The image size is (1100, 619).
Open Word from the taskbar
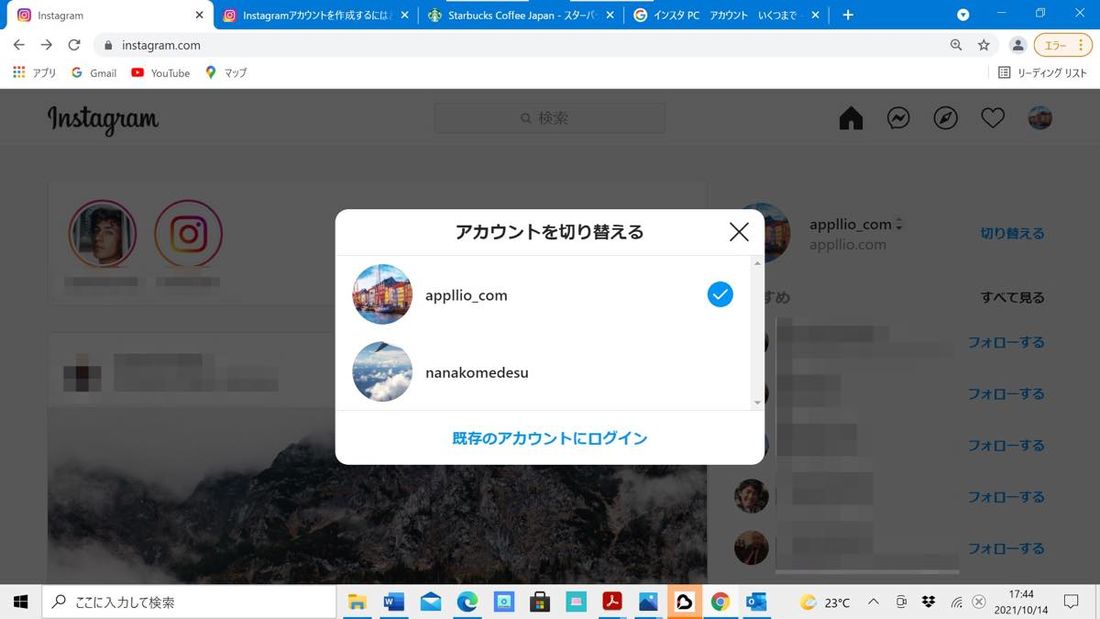click(x=394, y=601)
